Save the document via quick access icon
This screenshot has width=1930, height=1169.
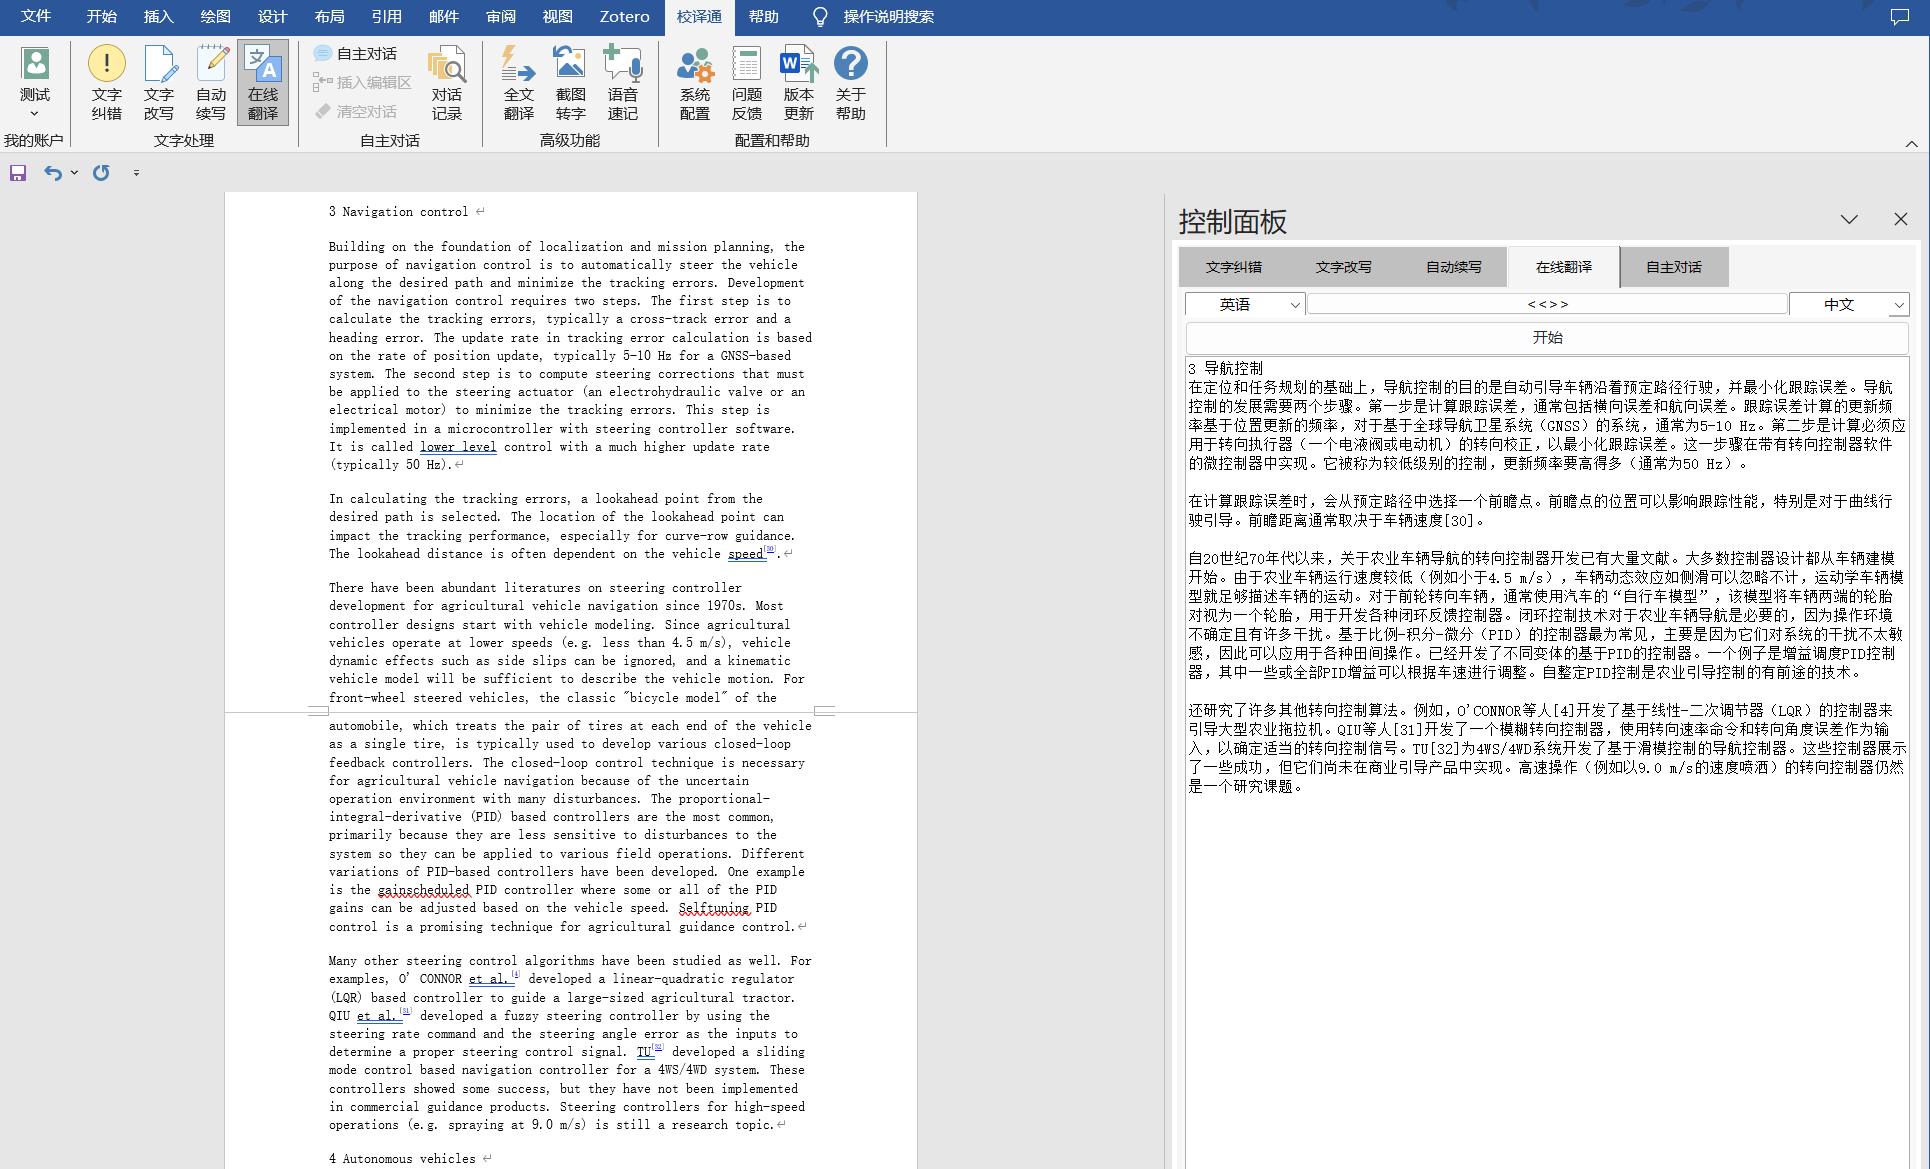(18, 173)
